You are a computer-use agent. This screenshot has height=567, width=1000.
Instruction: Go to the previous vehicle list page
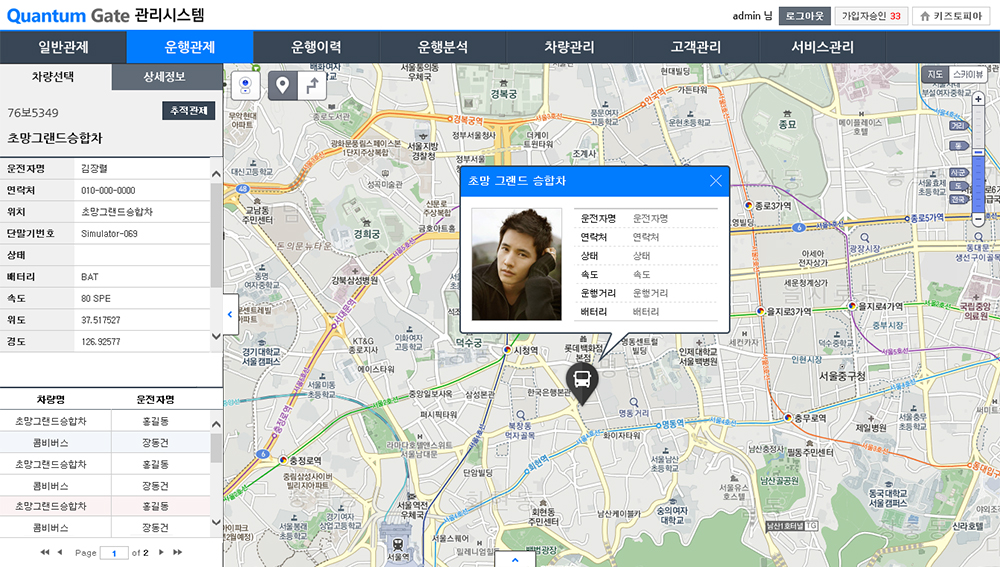click(60, 552)
